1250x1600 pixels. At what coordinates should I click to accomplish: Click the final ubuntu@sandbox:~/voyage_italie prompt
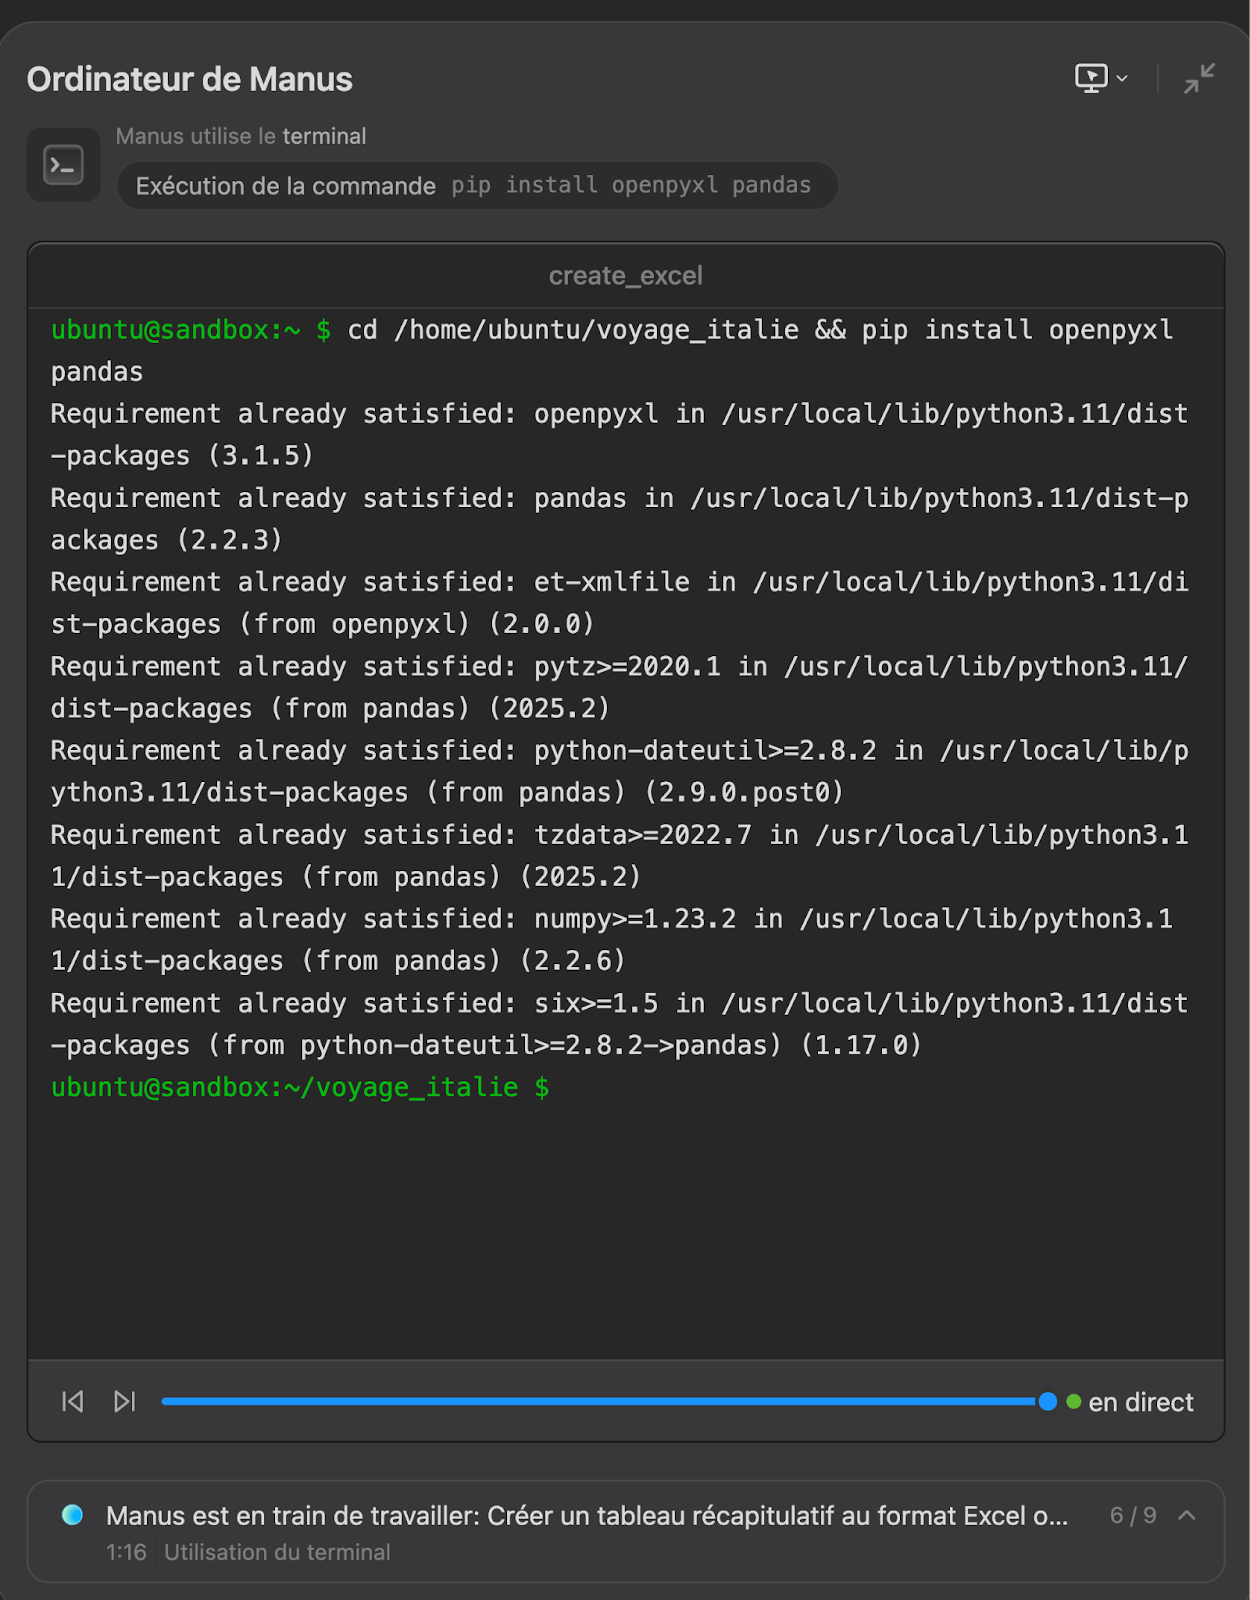pyautogui.click(x=300, y=1087)
